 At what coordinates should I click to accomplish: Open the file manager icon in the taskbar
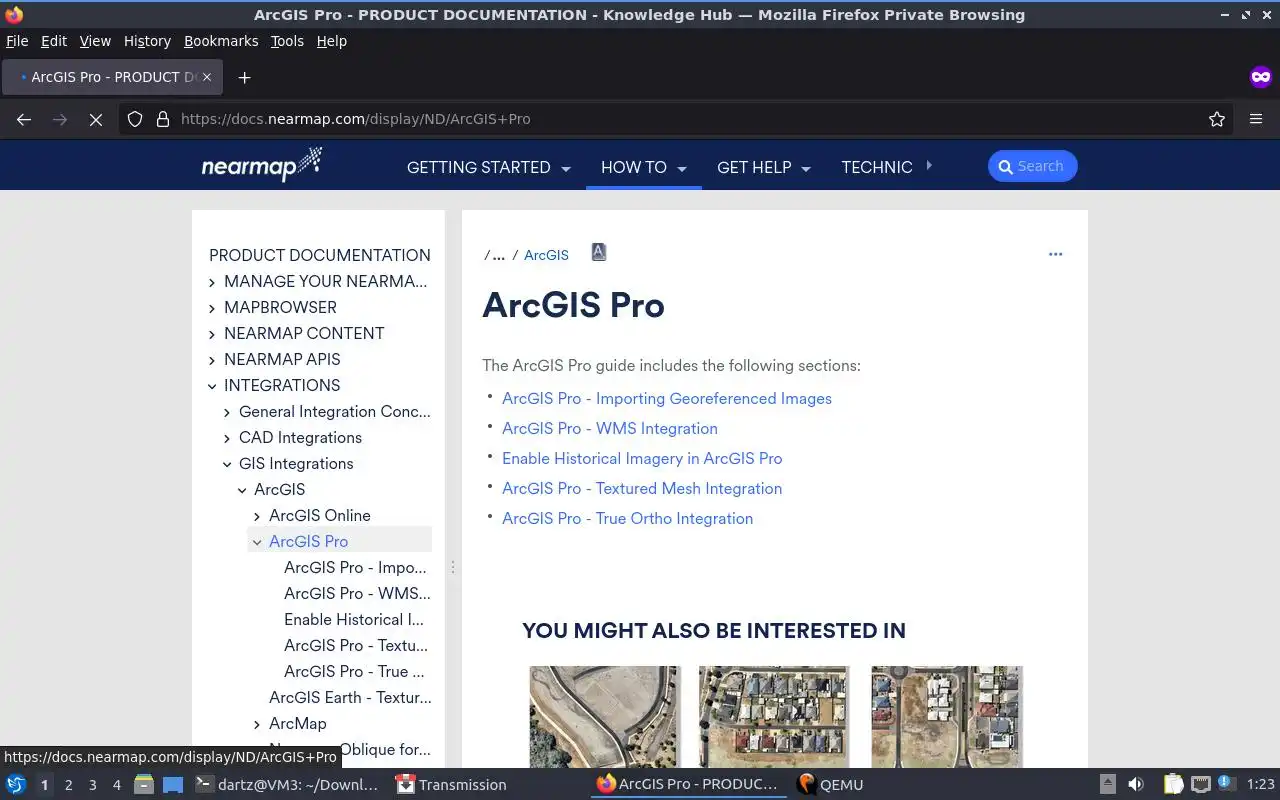144,785
